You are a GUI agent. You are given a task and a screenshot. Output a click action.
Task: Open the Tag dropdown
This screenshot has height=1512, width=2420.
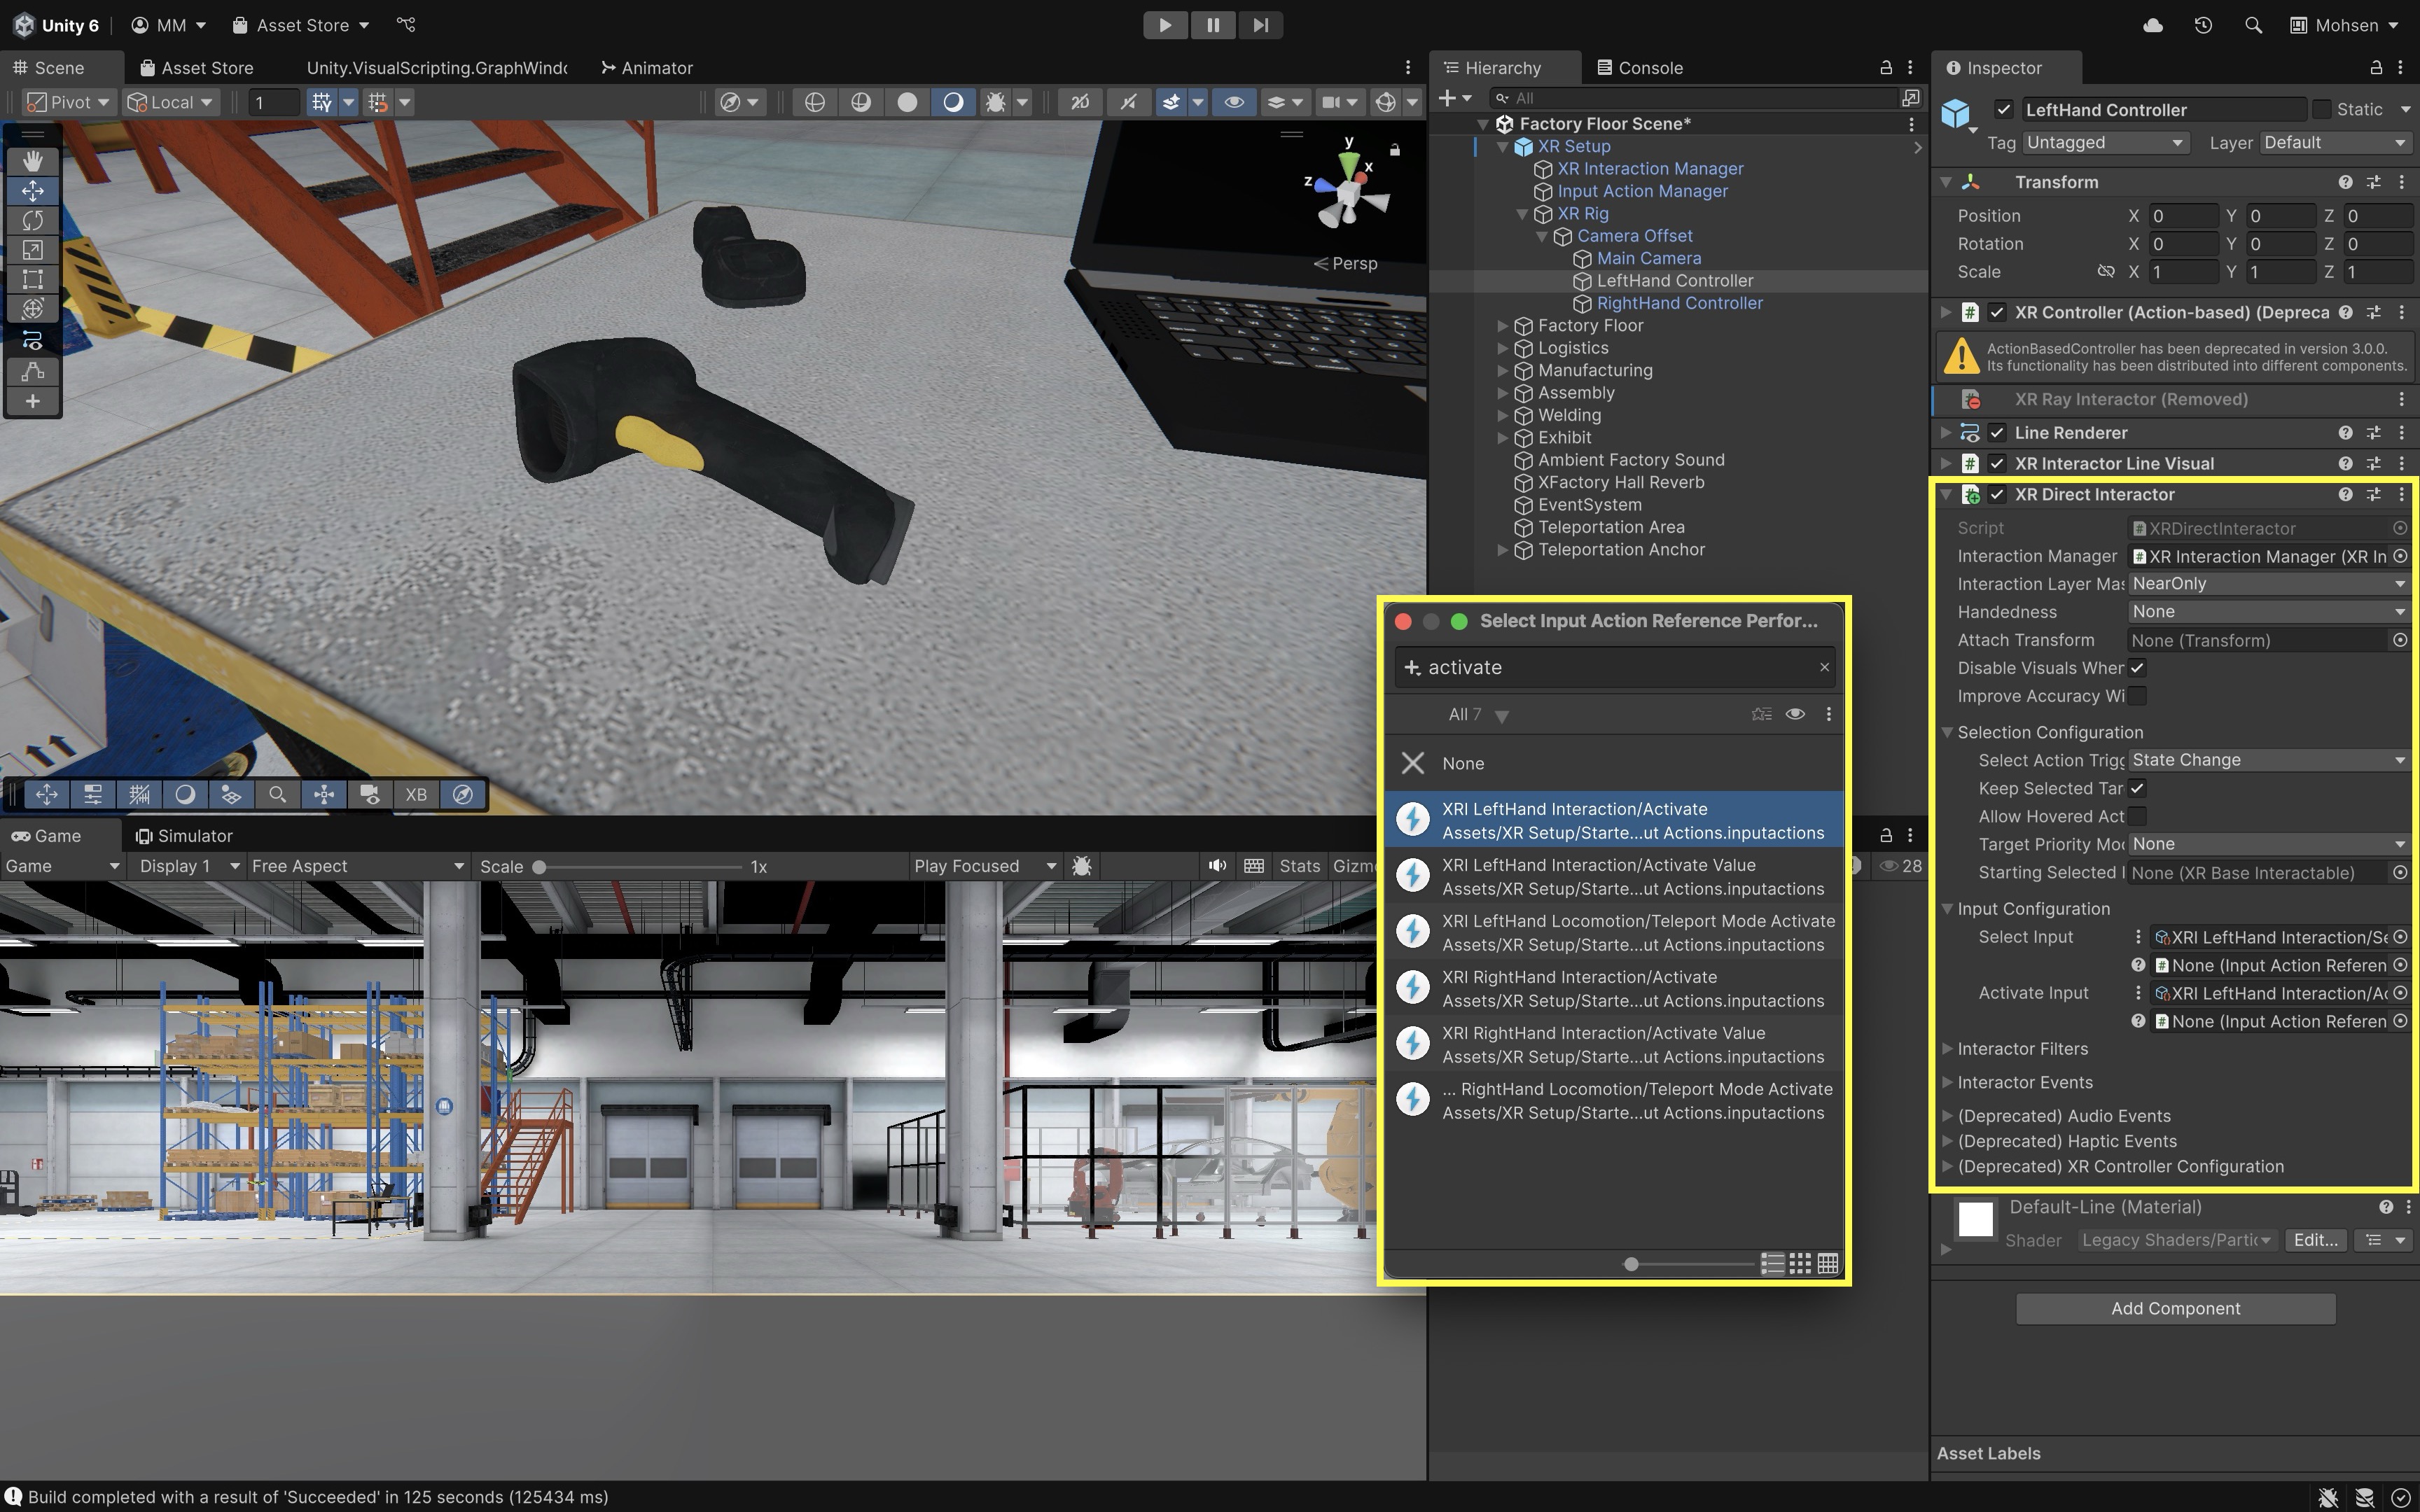(2105, 143)
